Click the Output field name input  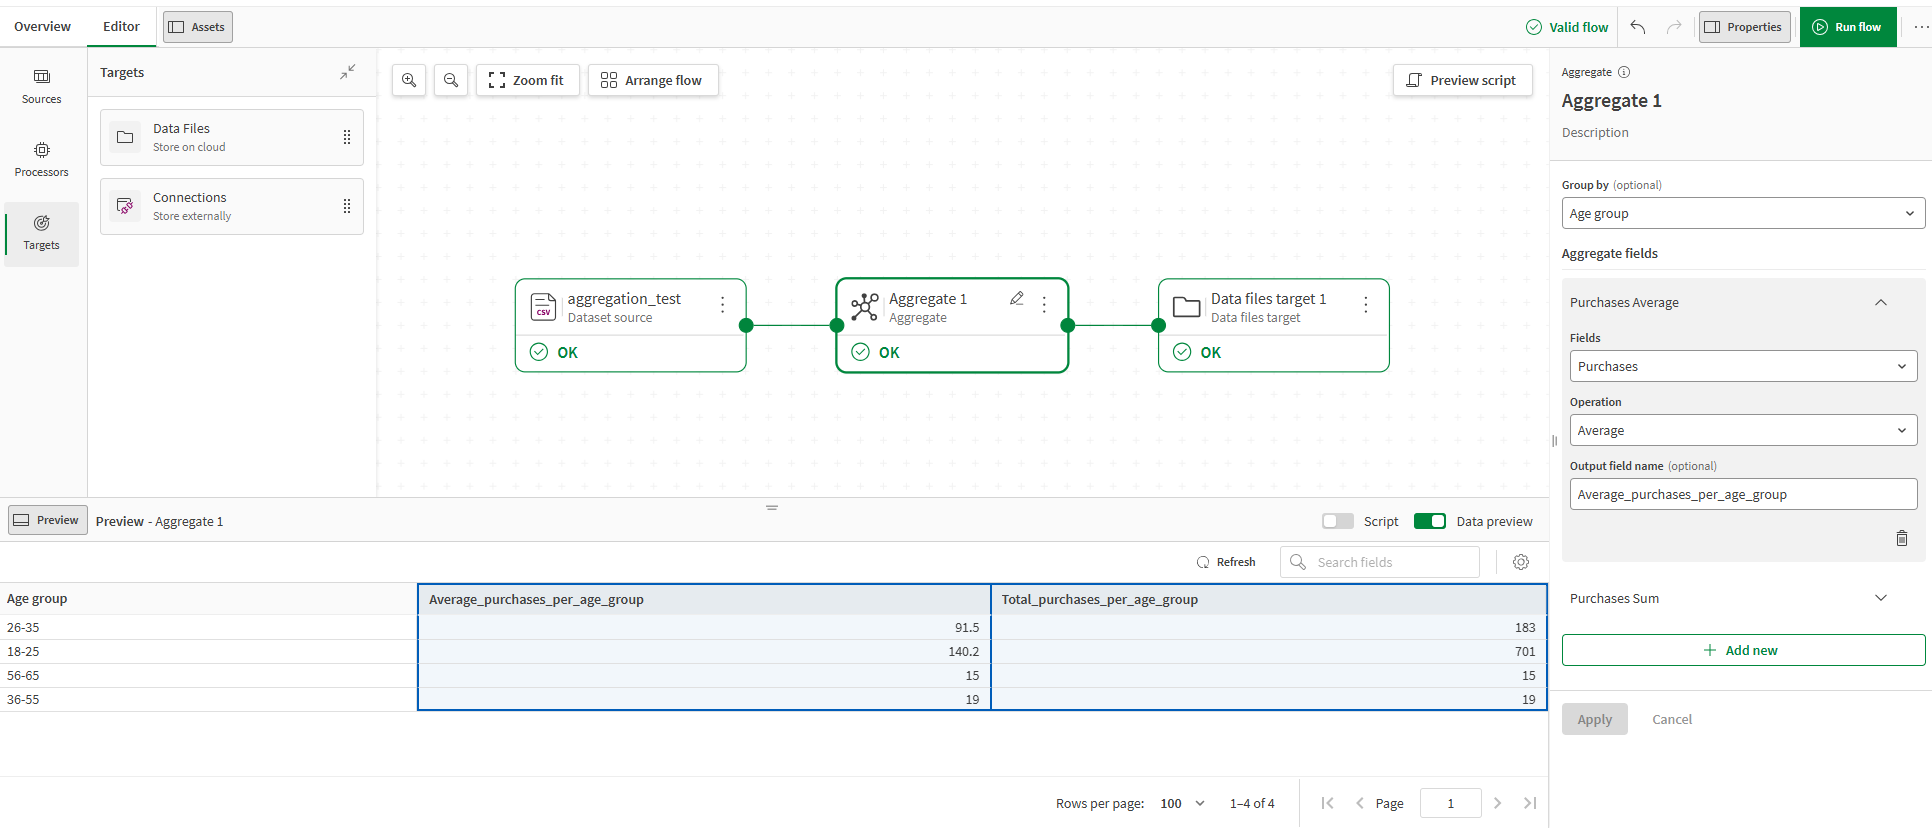click(1743, 494)
